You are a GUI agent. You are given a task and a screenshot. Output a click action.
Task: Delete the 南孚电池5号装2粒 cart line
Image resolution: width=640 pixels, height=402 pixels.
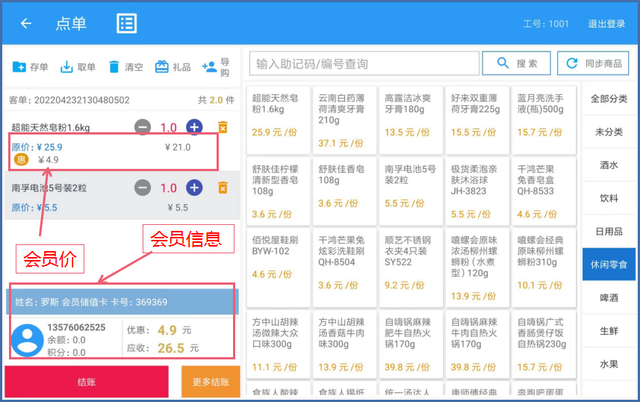[x=222, y=188]
